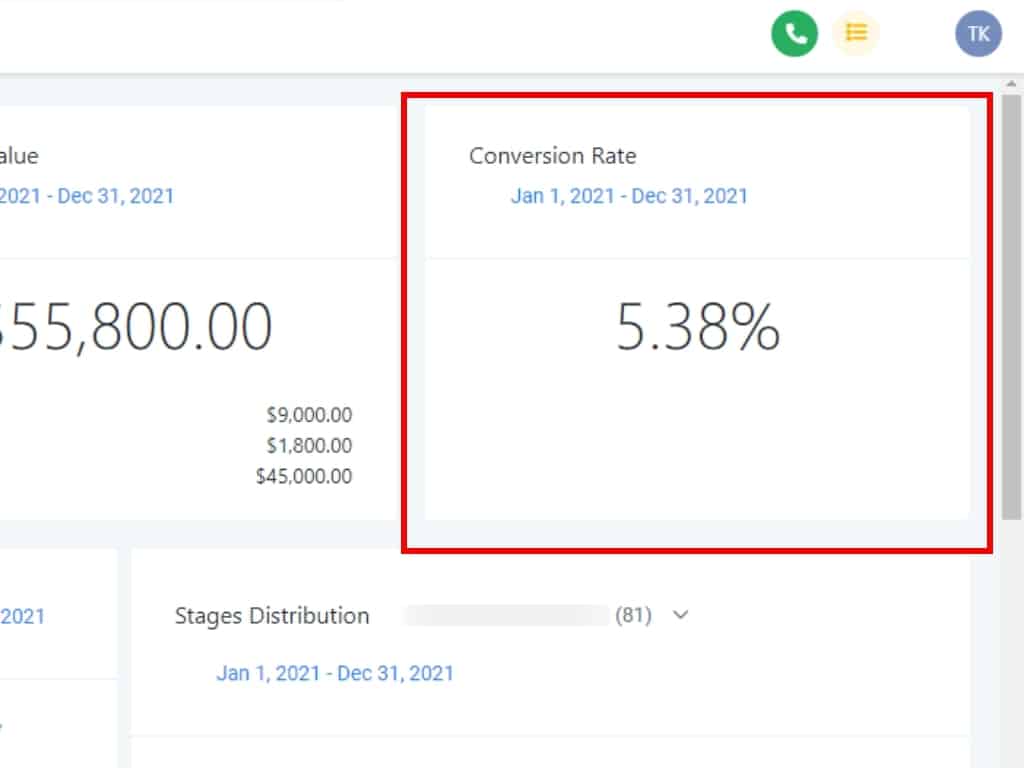The image size is (1024, 768).
Task: Expand the Stages Distribution chevron dropdown
Action: 681,615
